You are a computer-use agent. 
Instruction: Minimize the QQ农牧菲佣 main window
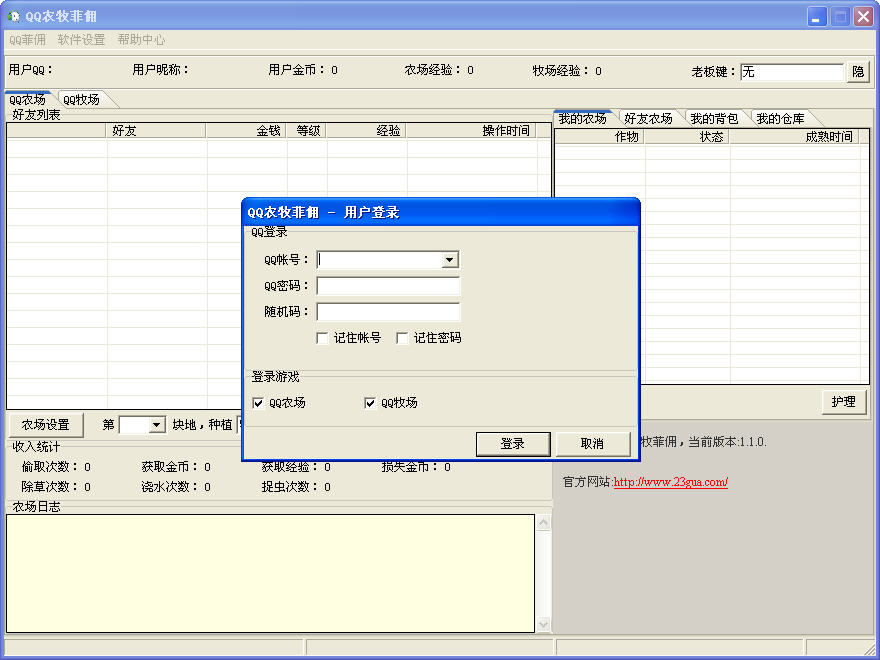coord(817,16)
